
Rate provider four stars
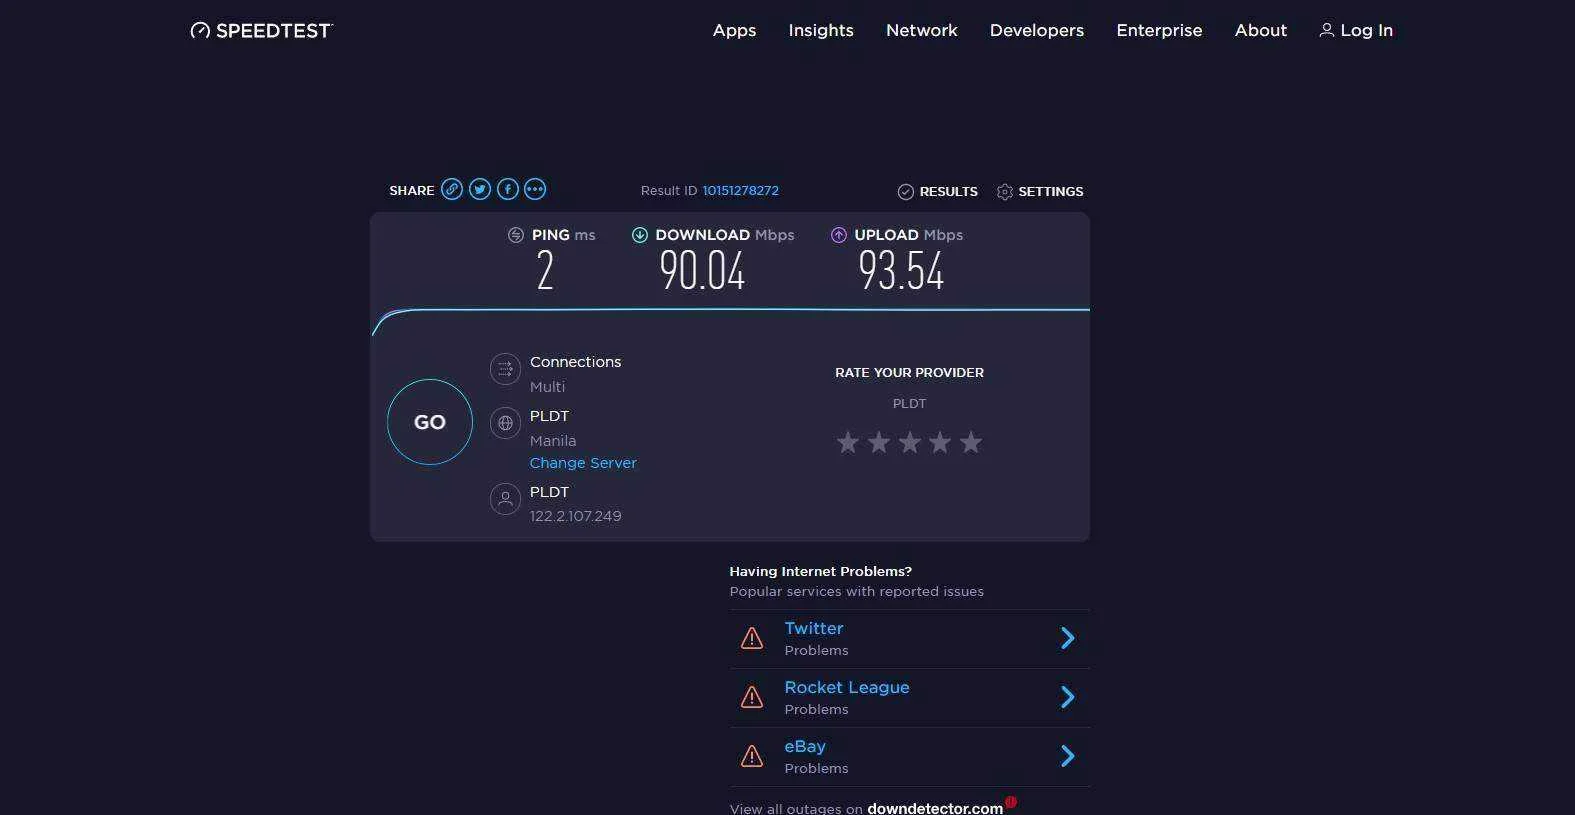(940, 442)
